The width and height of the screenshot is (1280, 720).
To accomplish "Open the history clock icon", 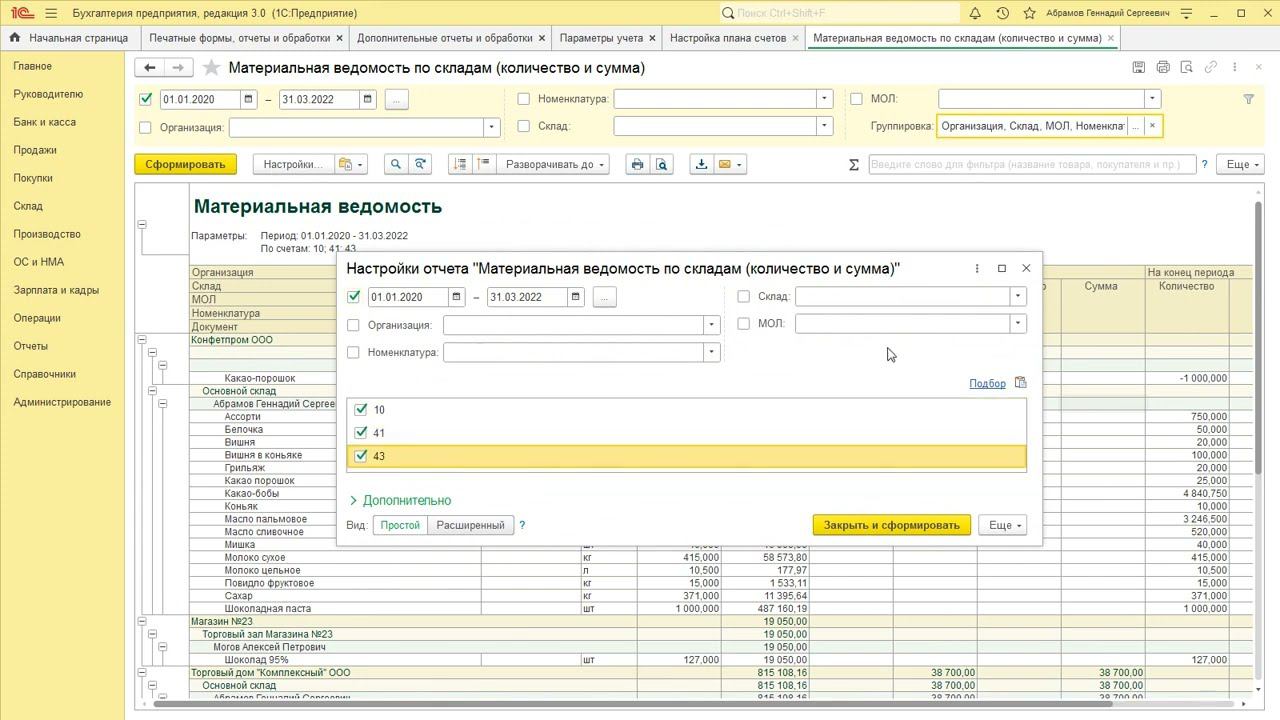I will tap(1002, 13).
